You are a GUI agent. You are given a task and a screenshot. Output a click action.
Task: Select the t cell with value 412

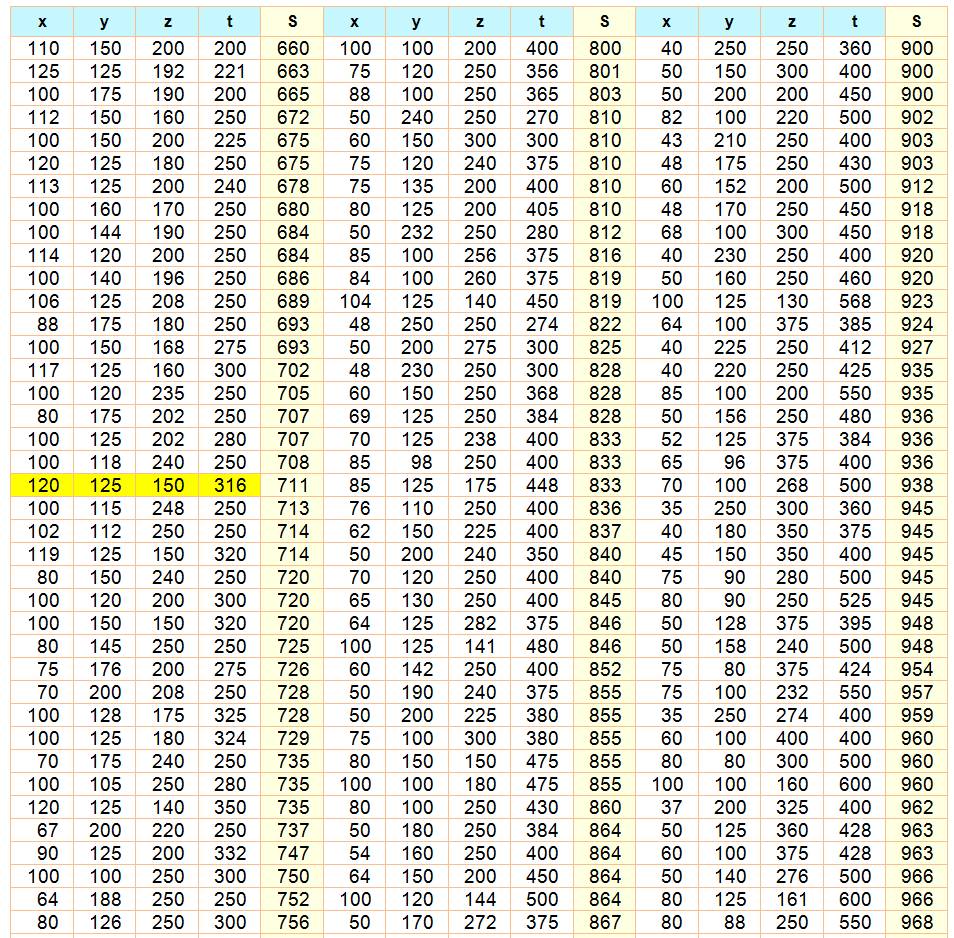pyautogui.click(x=854, y=347)
